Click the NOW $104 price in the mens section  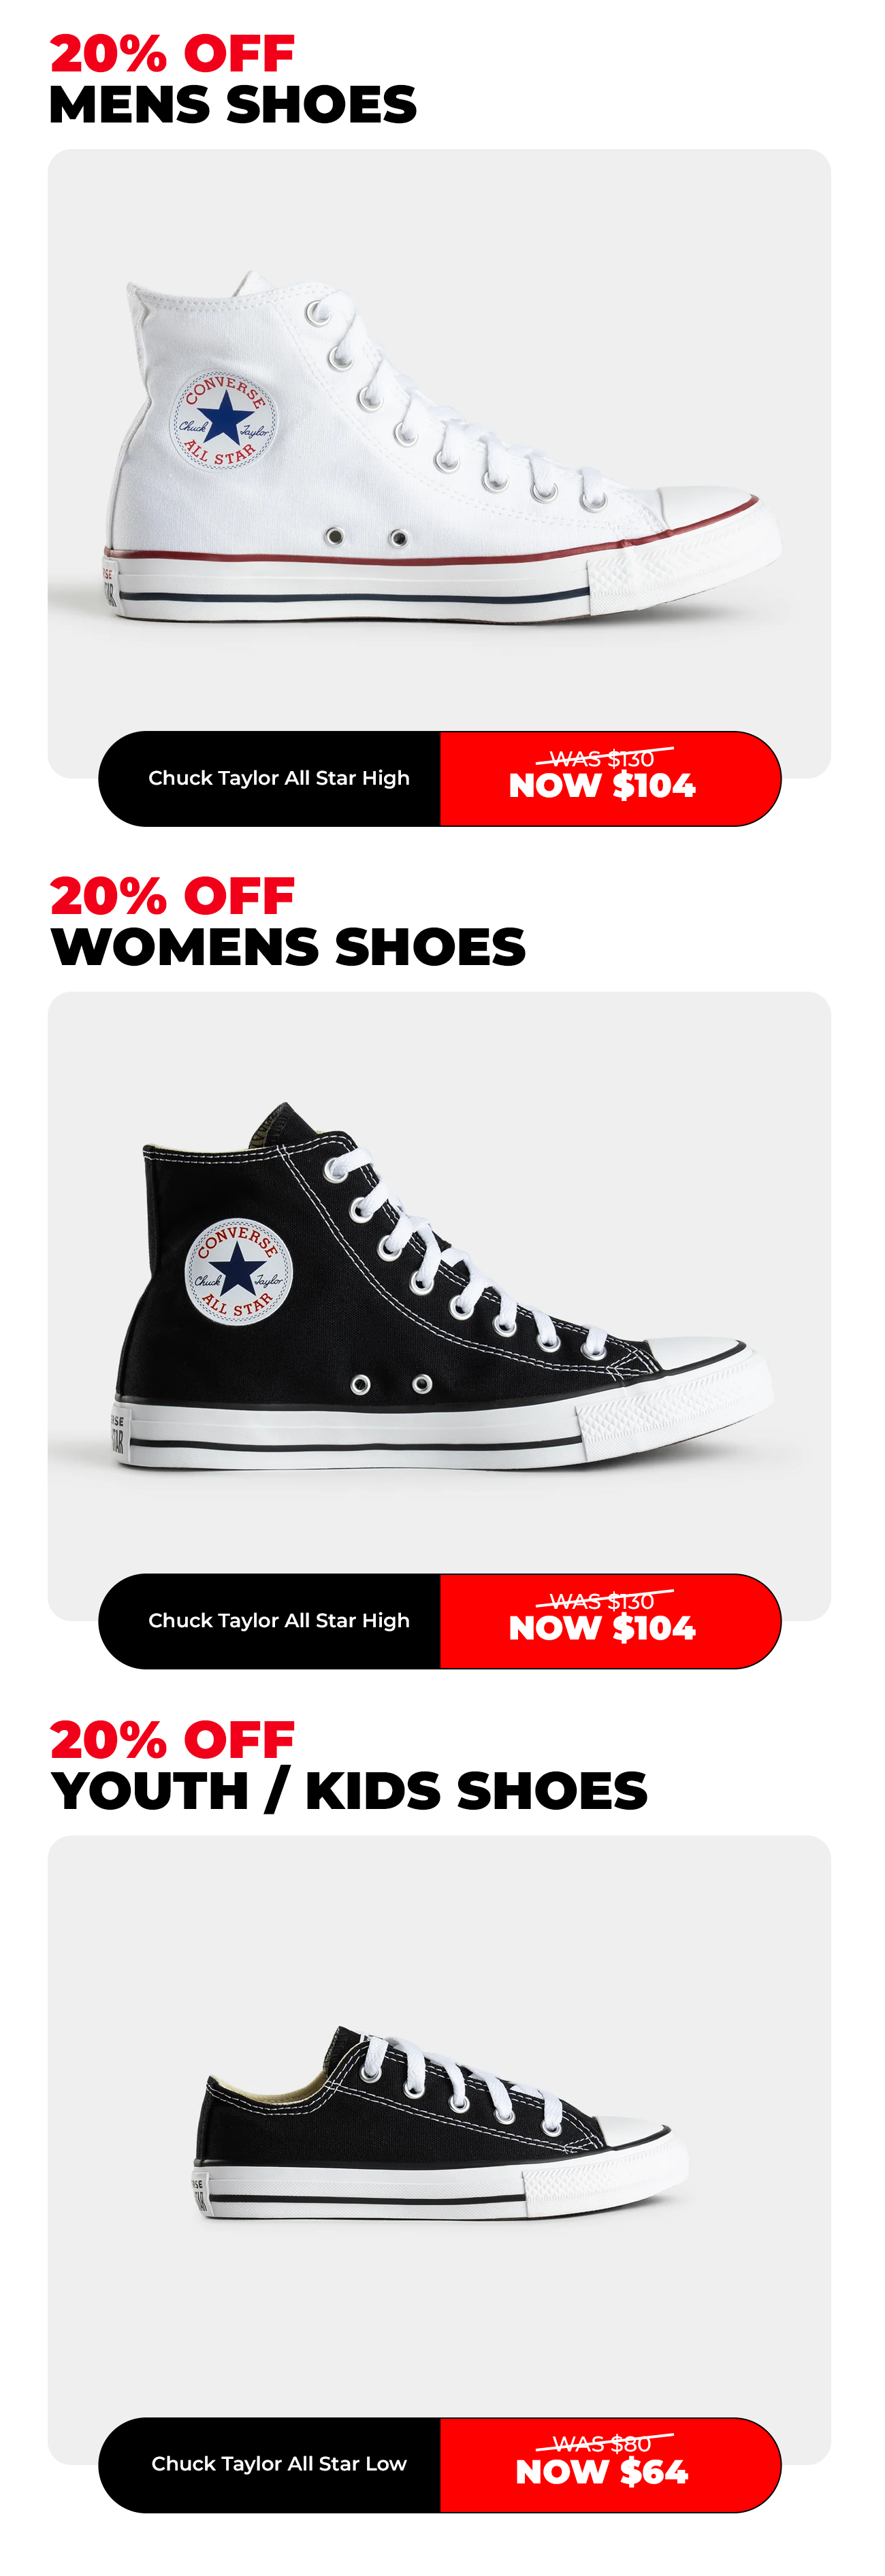[602, 786]
